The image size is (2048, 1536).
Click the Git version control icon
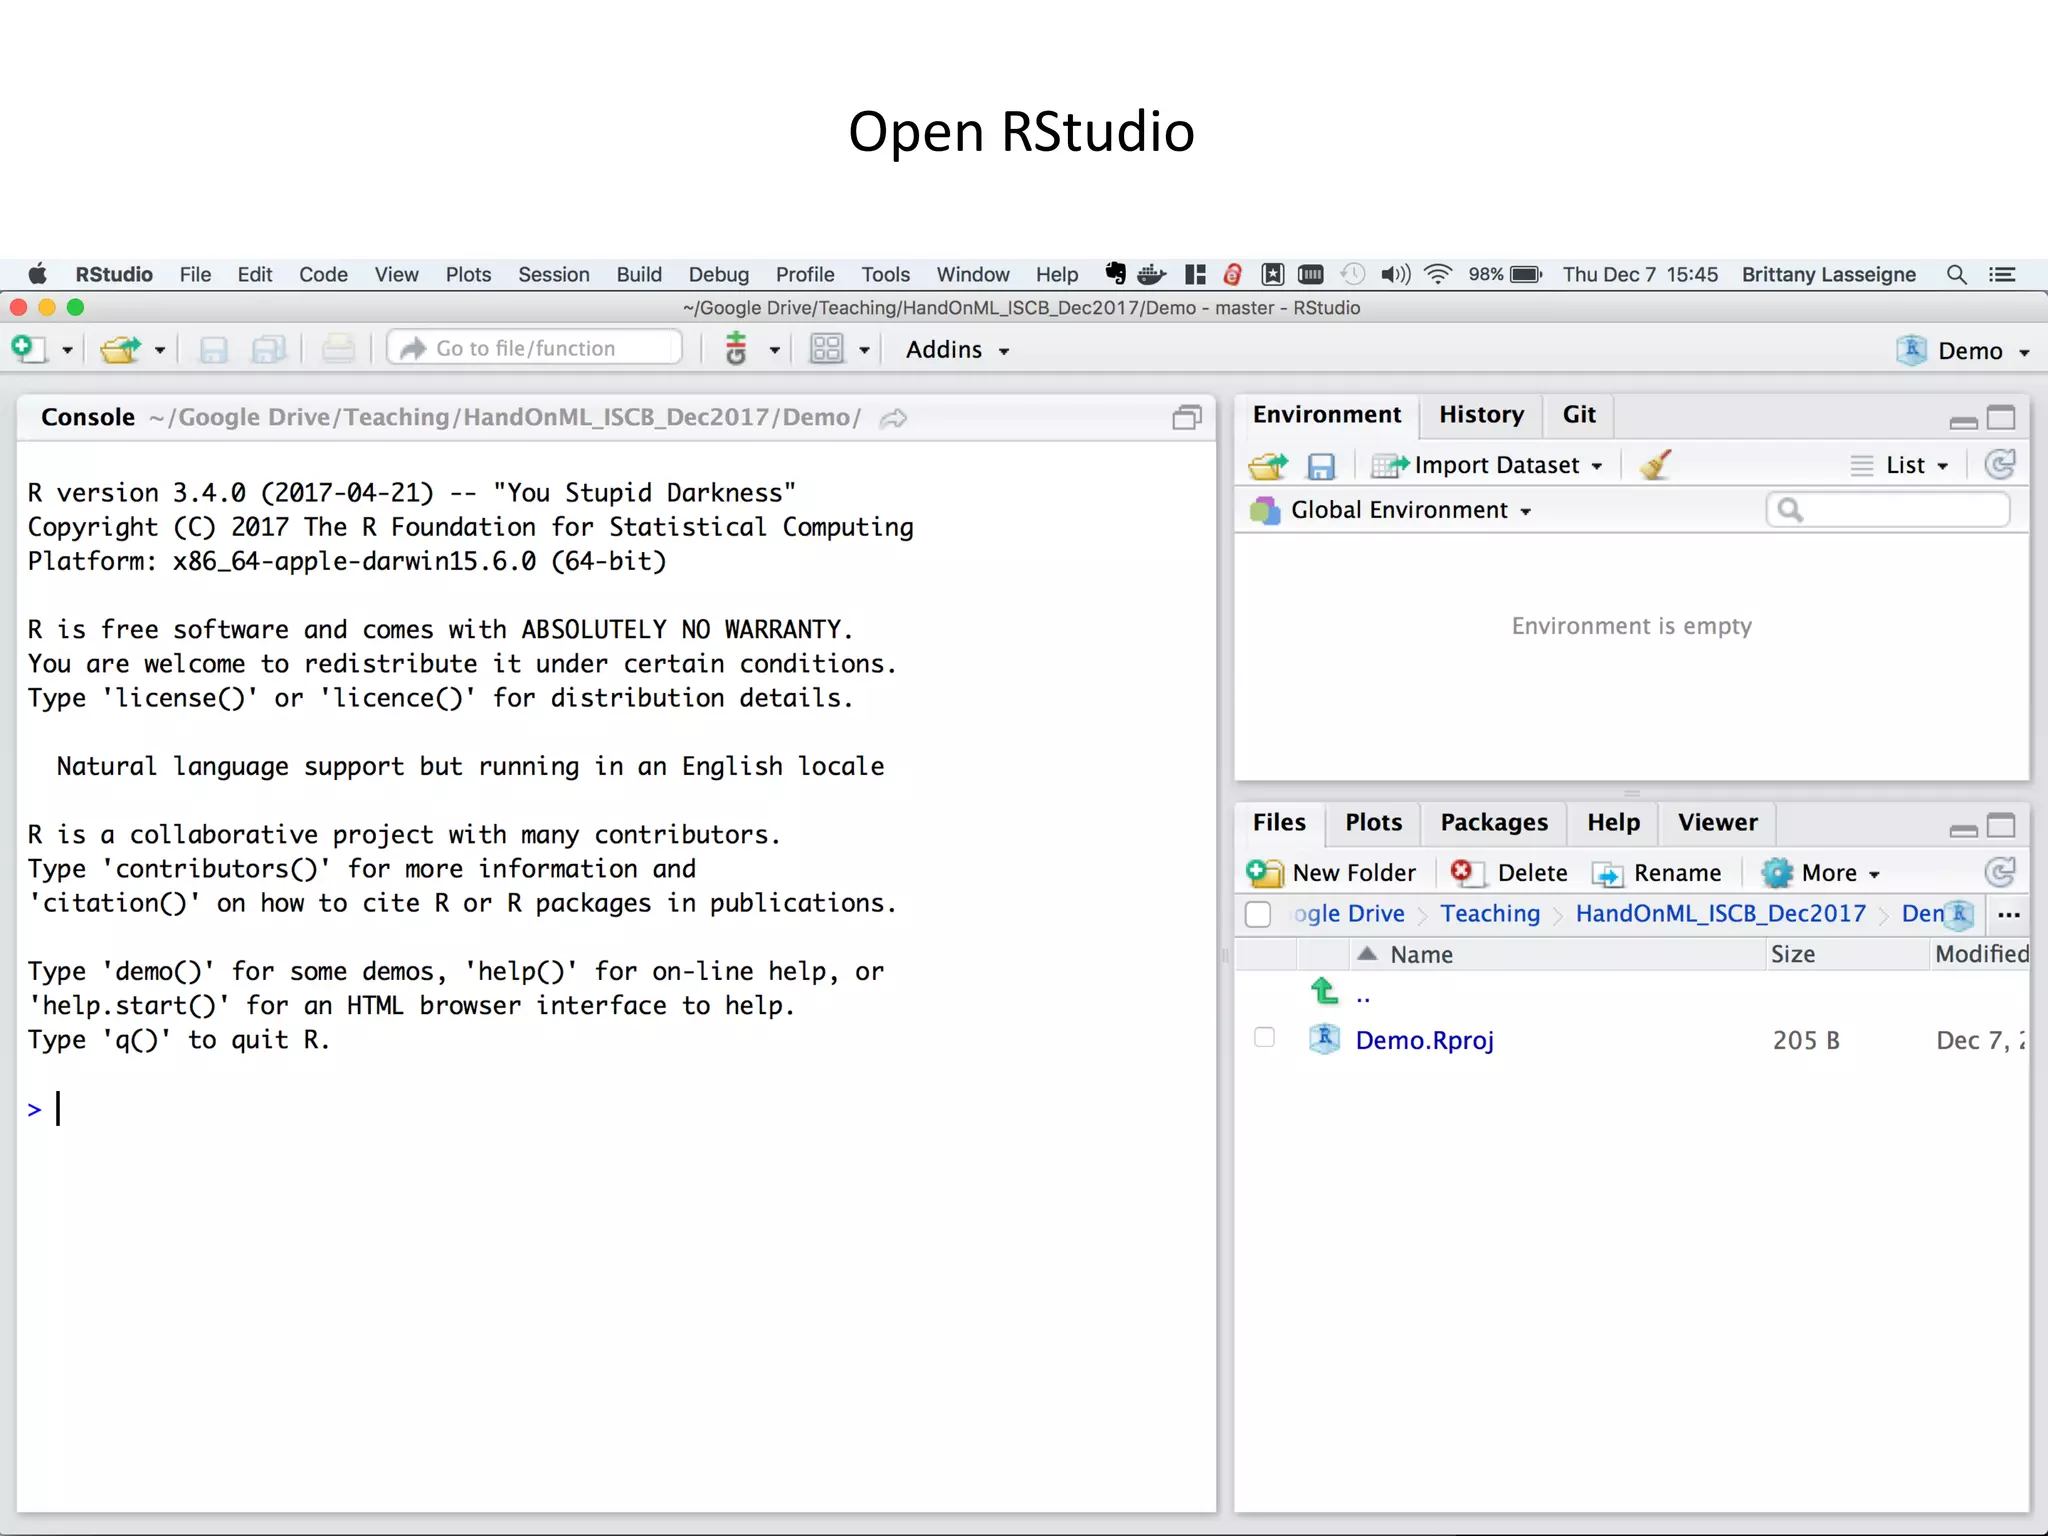click(736, 348)
